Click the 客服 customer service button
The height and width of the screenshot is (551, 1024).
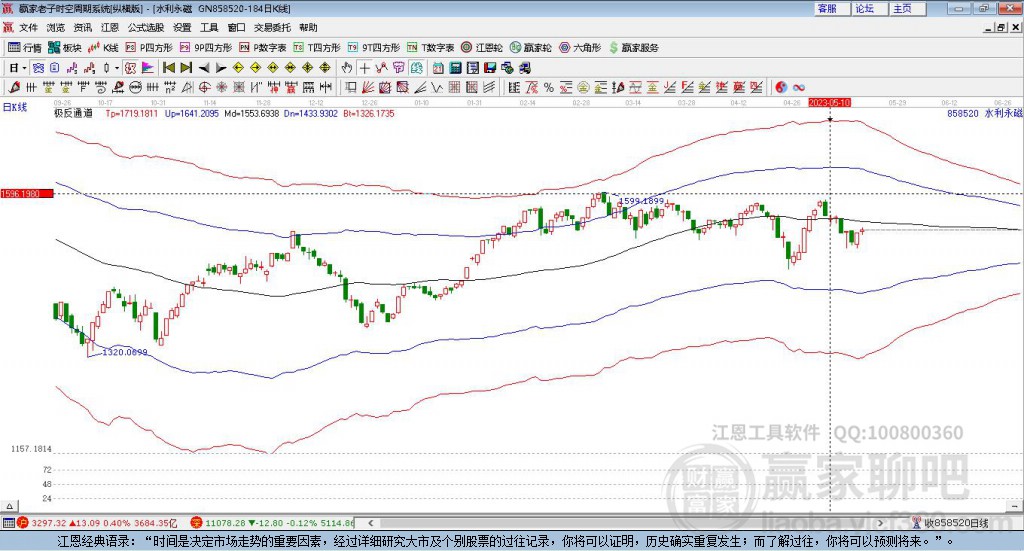826,8
